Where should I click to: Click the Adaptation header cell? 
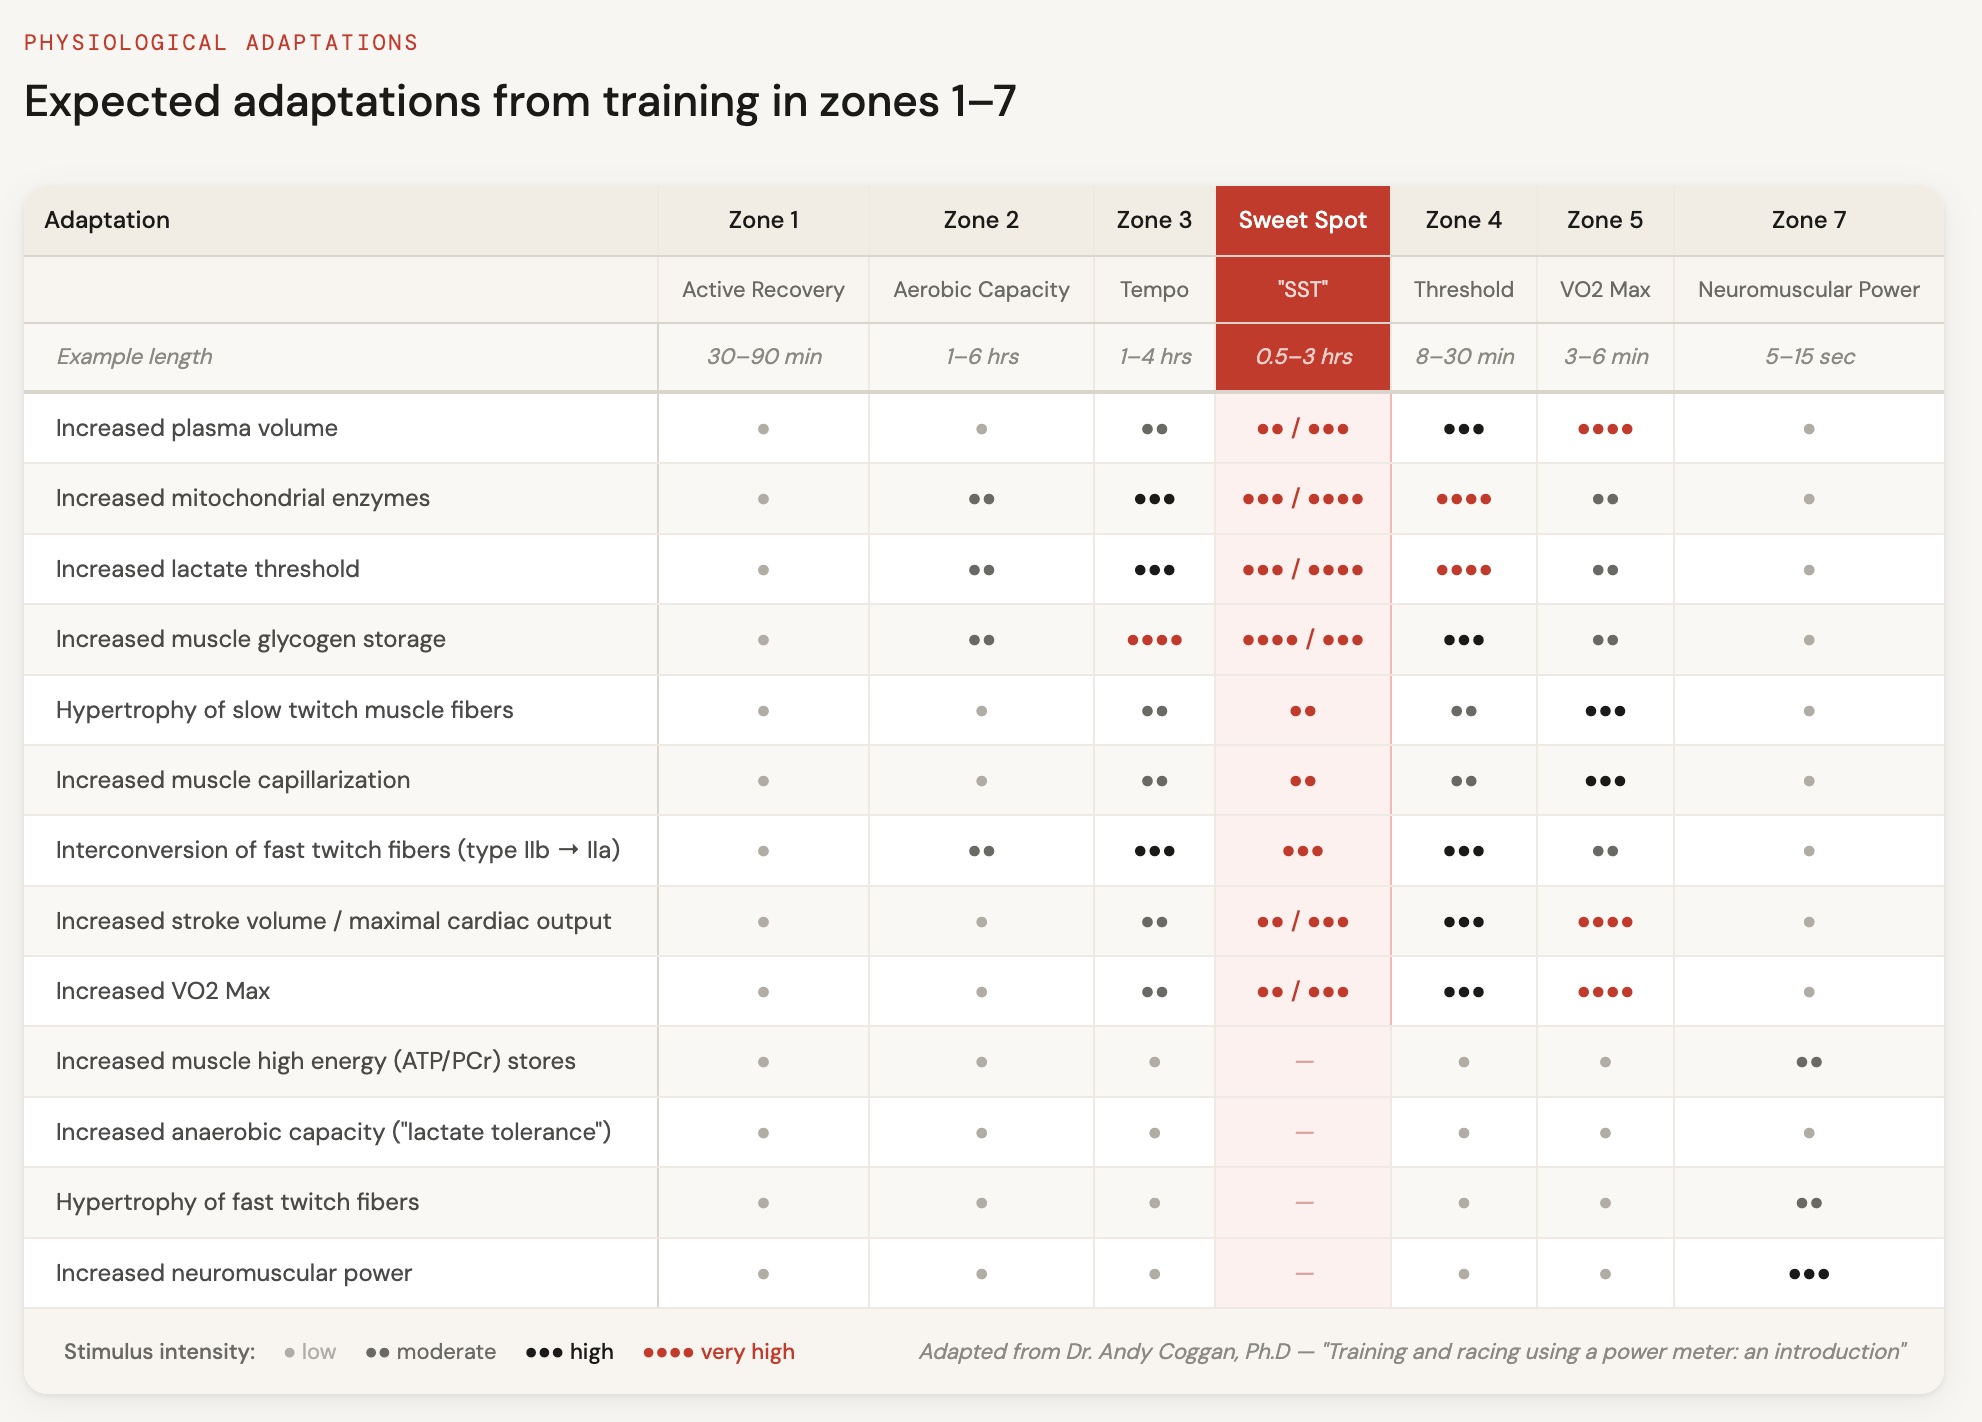[107, 220]
